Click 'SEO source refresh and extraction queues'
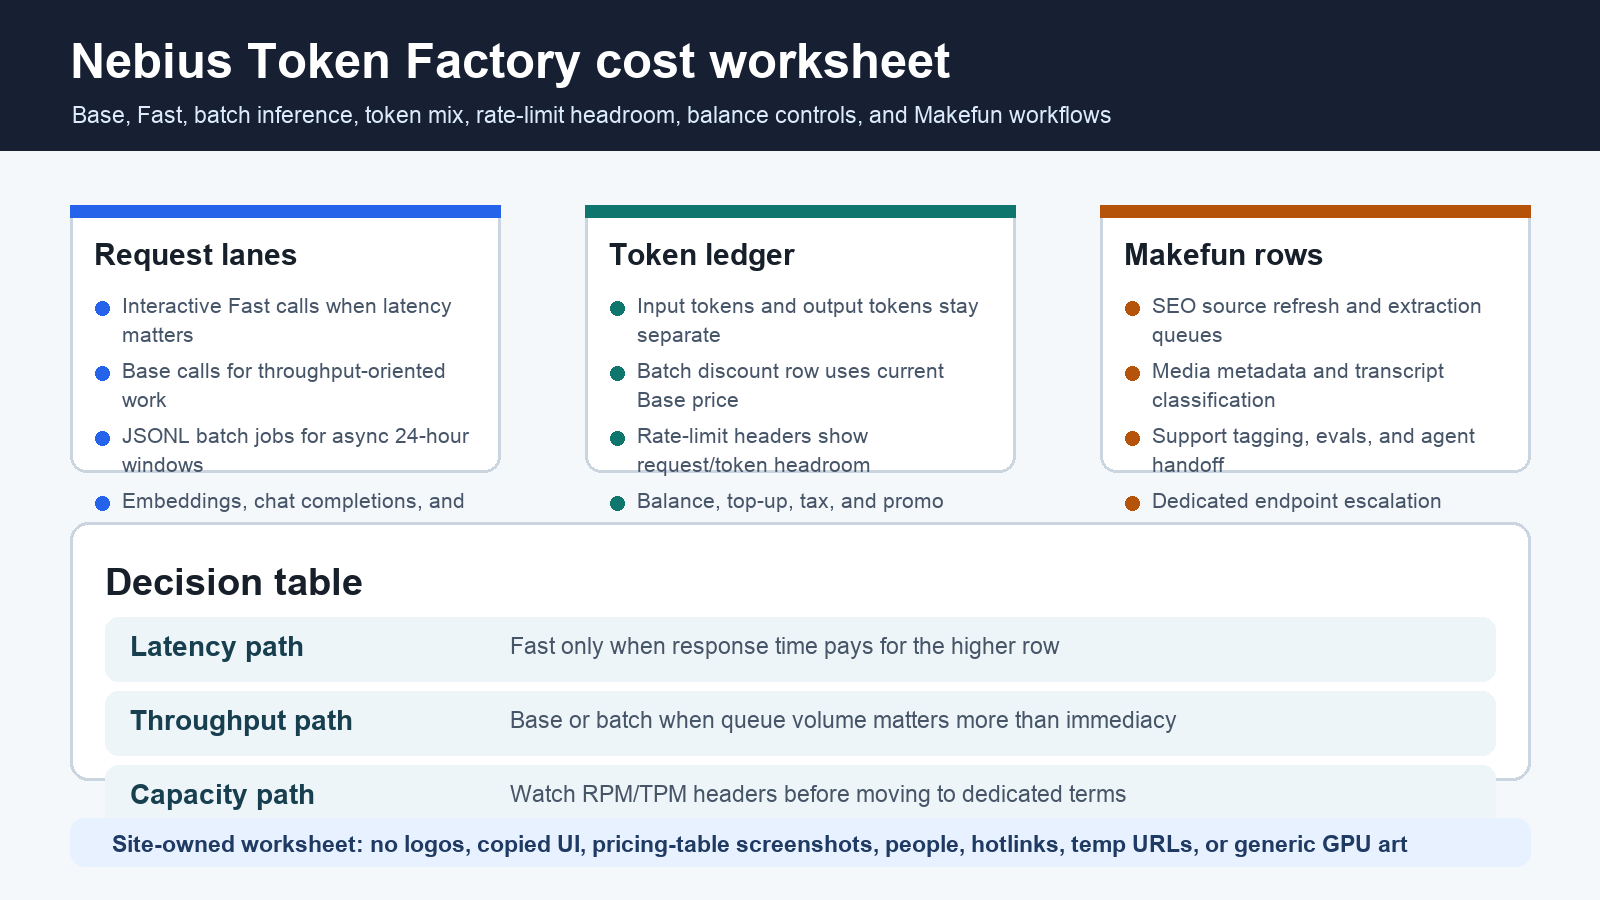 (x=1316, y=320)
